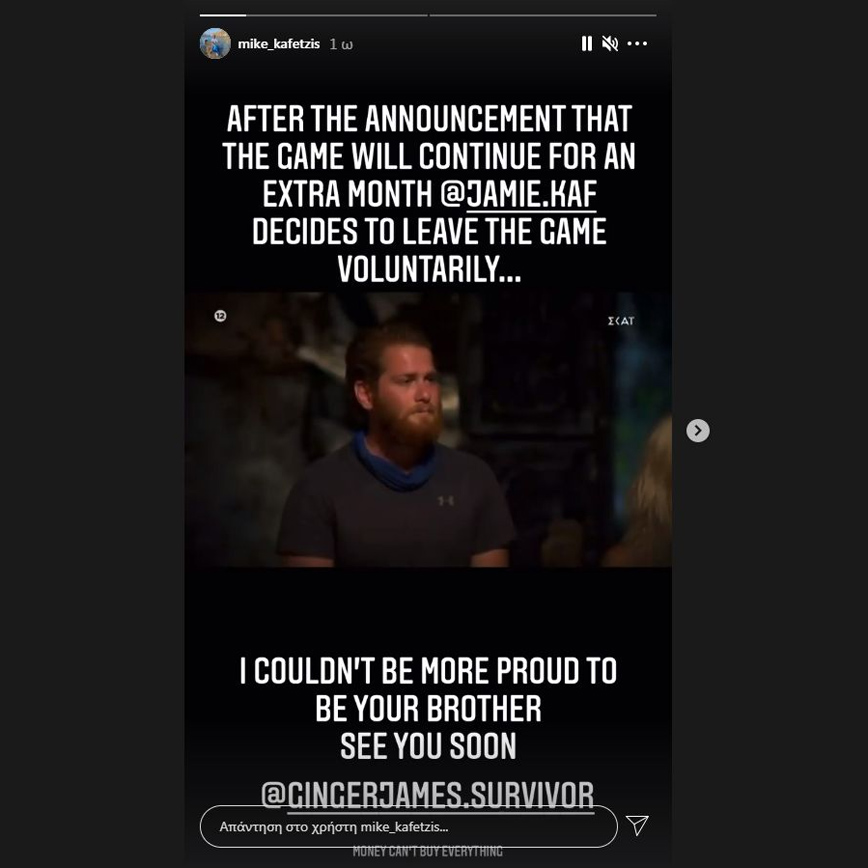This screenshot has height=868, width=868.
Task: Click the "See you soon" text line
Action: coord(428,746)
